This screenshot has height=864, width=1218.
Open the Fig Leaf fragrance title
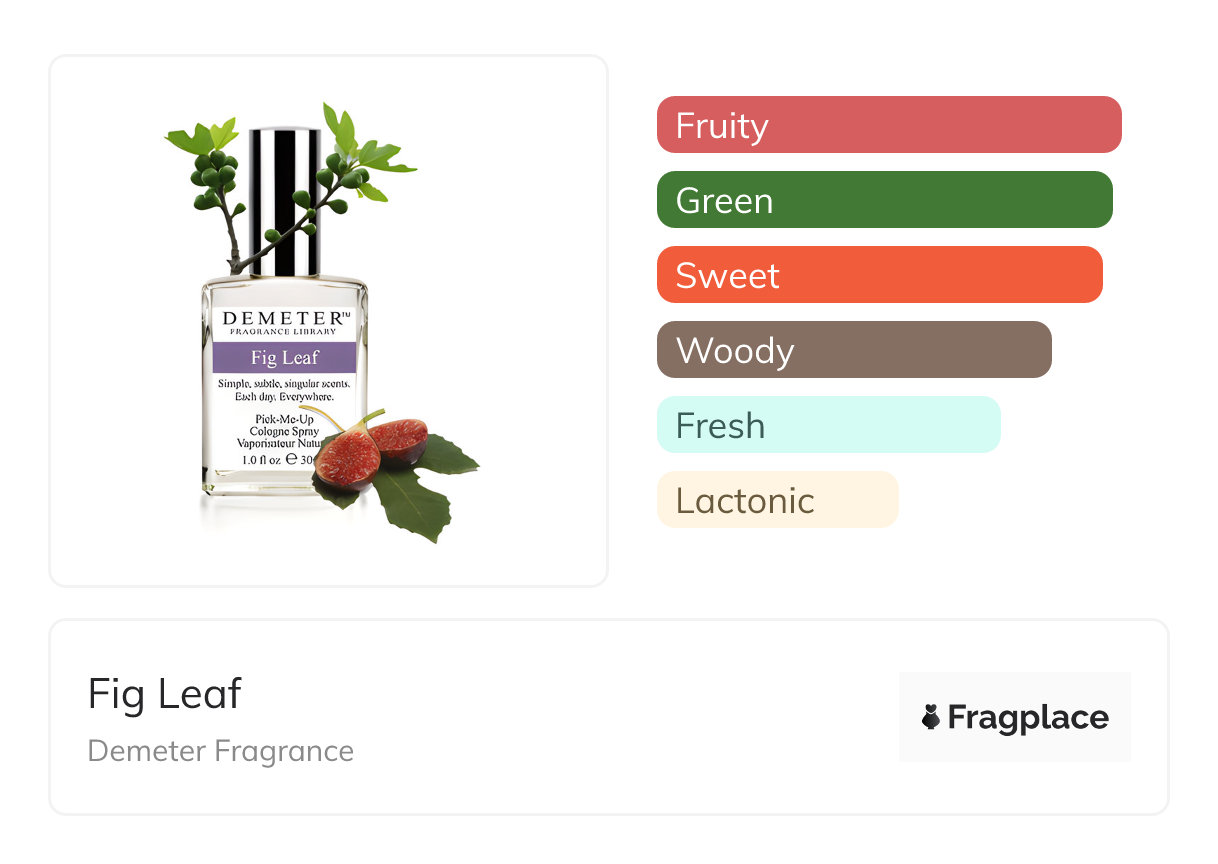coord(165,693)
